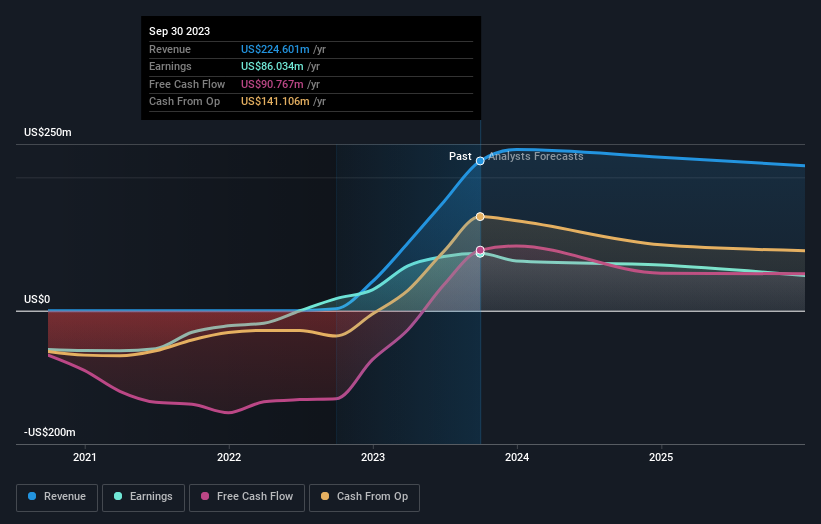The image size is (821, 524).
Task: Toggle the Revenue legend button
Action: click(x=57, y=497)
